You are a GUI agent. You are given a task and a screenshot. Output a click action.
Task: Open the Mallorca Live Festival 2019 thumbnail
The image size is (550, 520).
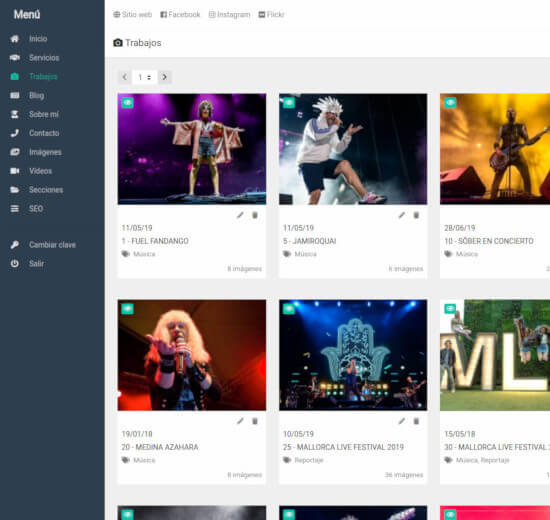coord(353,355)
